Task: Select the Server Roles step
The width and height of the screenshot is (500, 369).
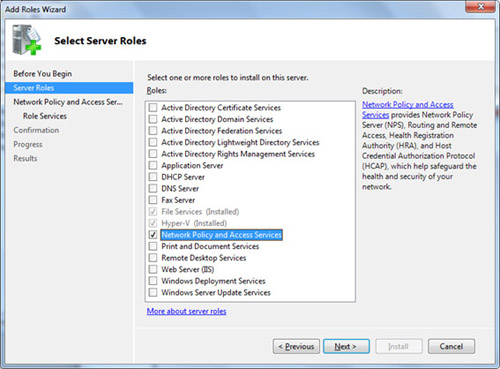Action: 69,88
